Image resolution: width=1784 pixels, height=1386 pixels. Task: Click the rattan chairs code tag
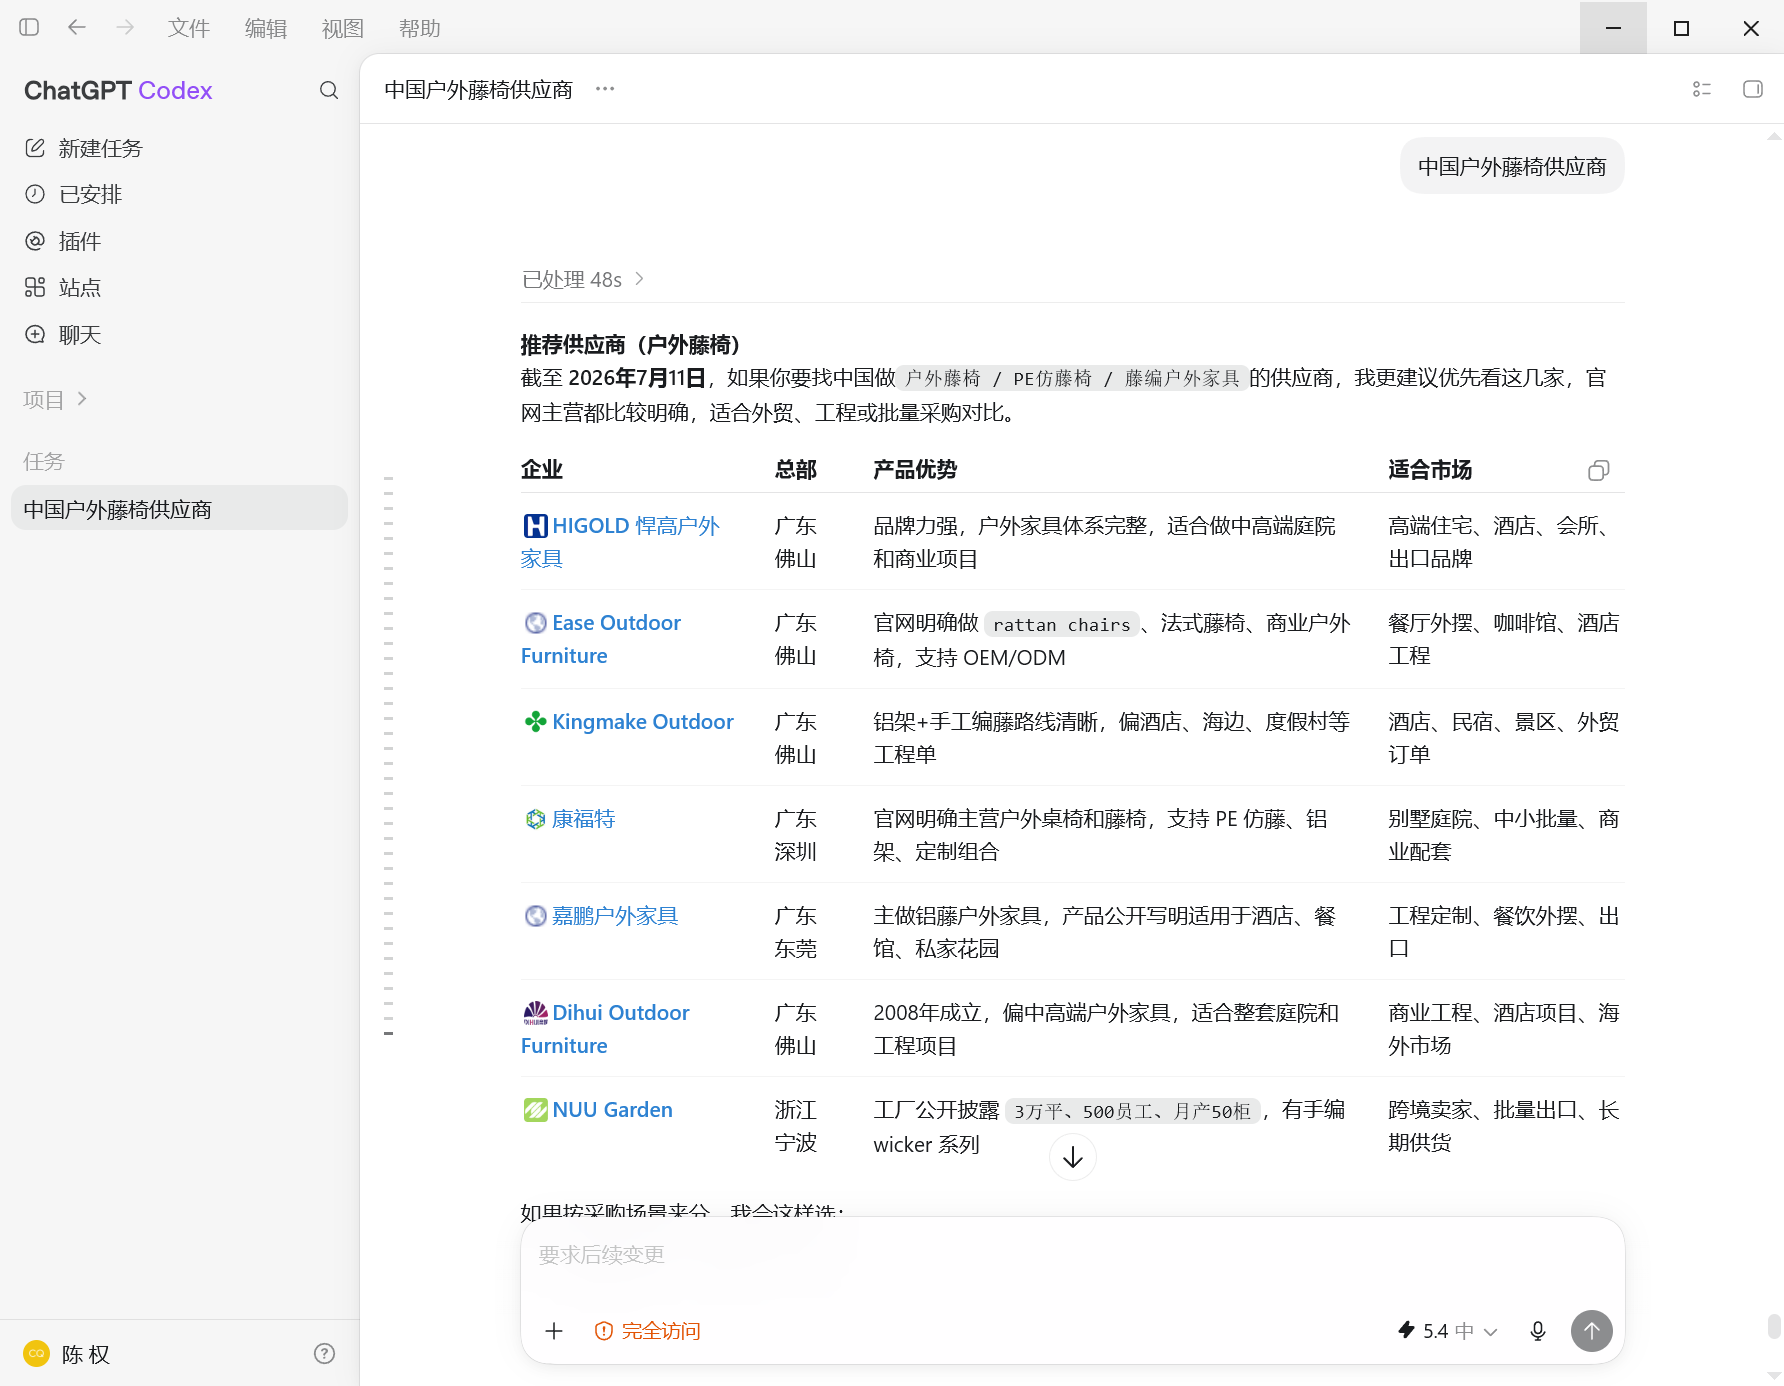pyautogui.click(x=1062, y=624)
